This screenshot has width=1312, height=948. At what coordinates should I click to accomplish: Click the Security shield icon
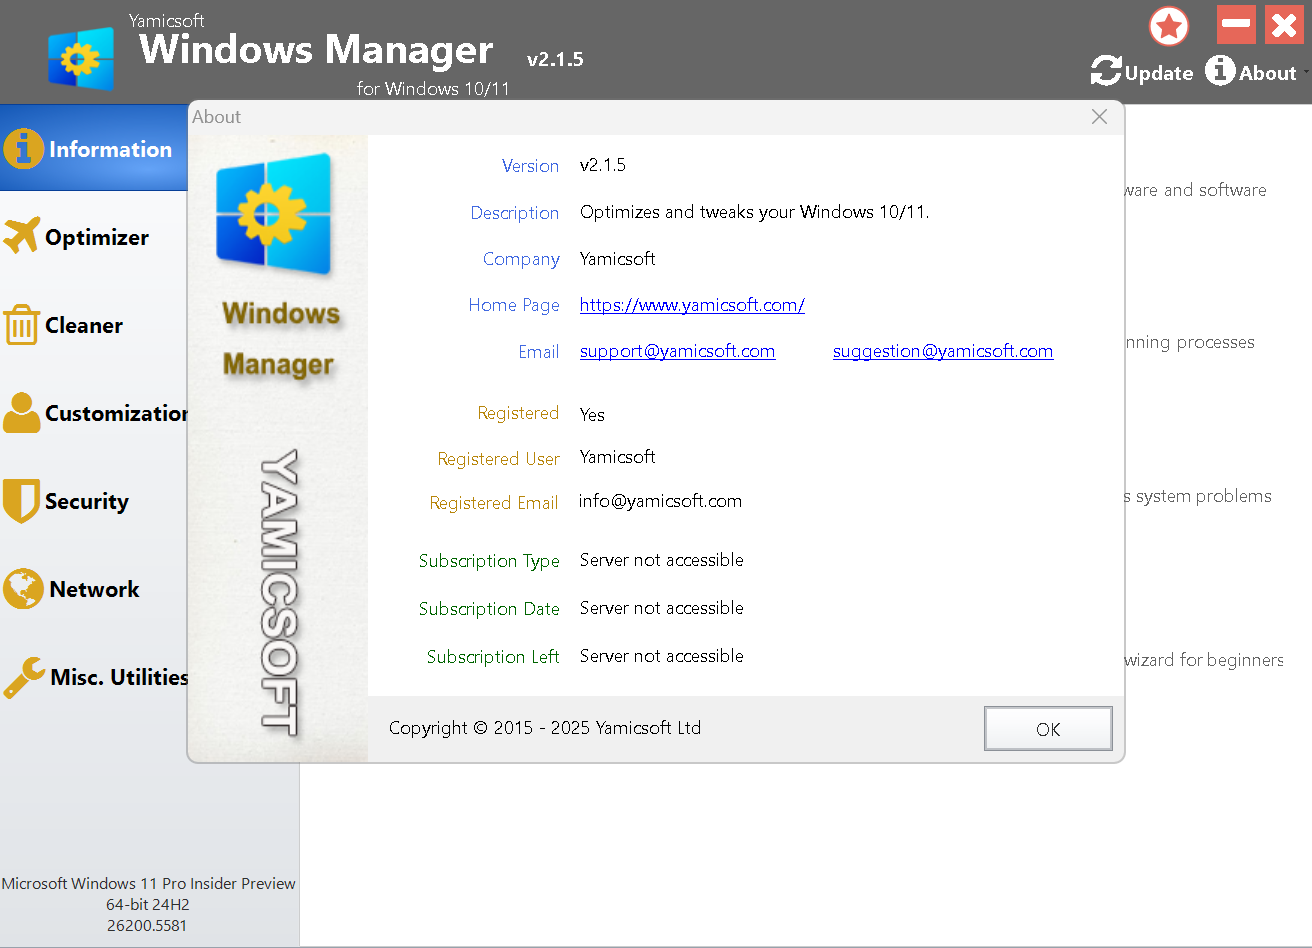21,501
